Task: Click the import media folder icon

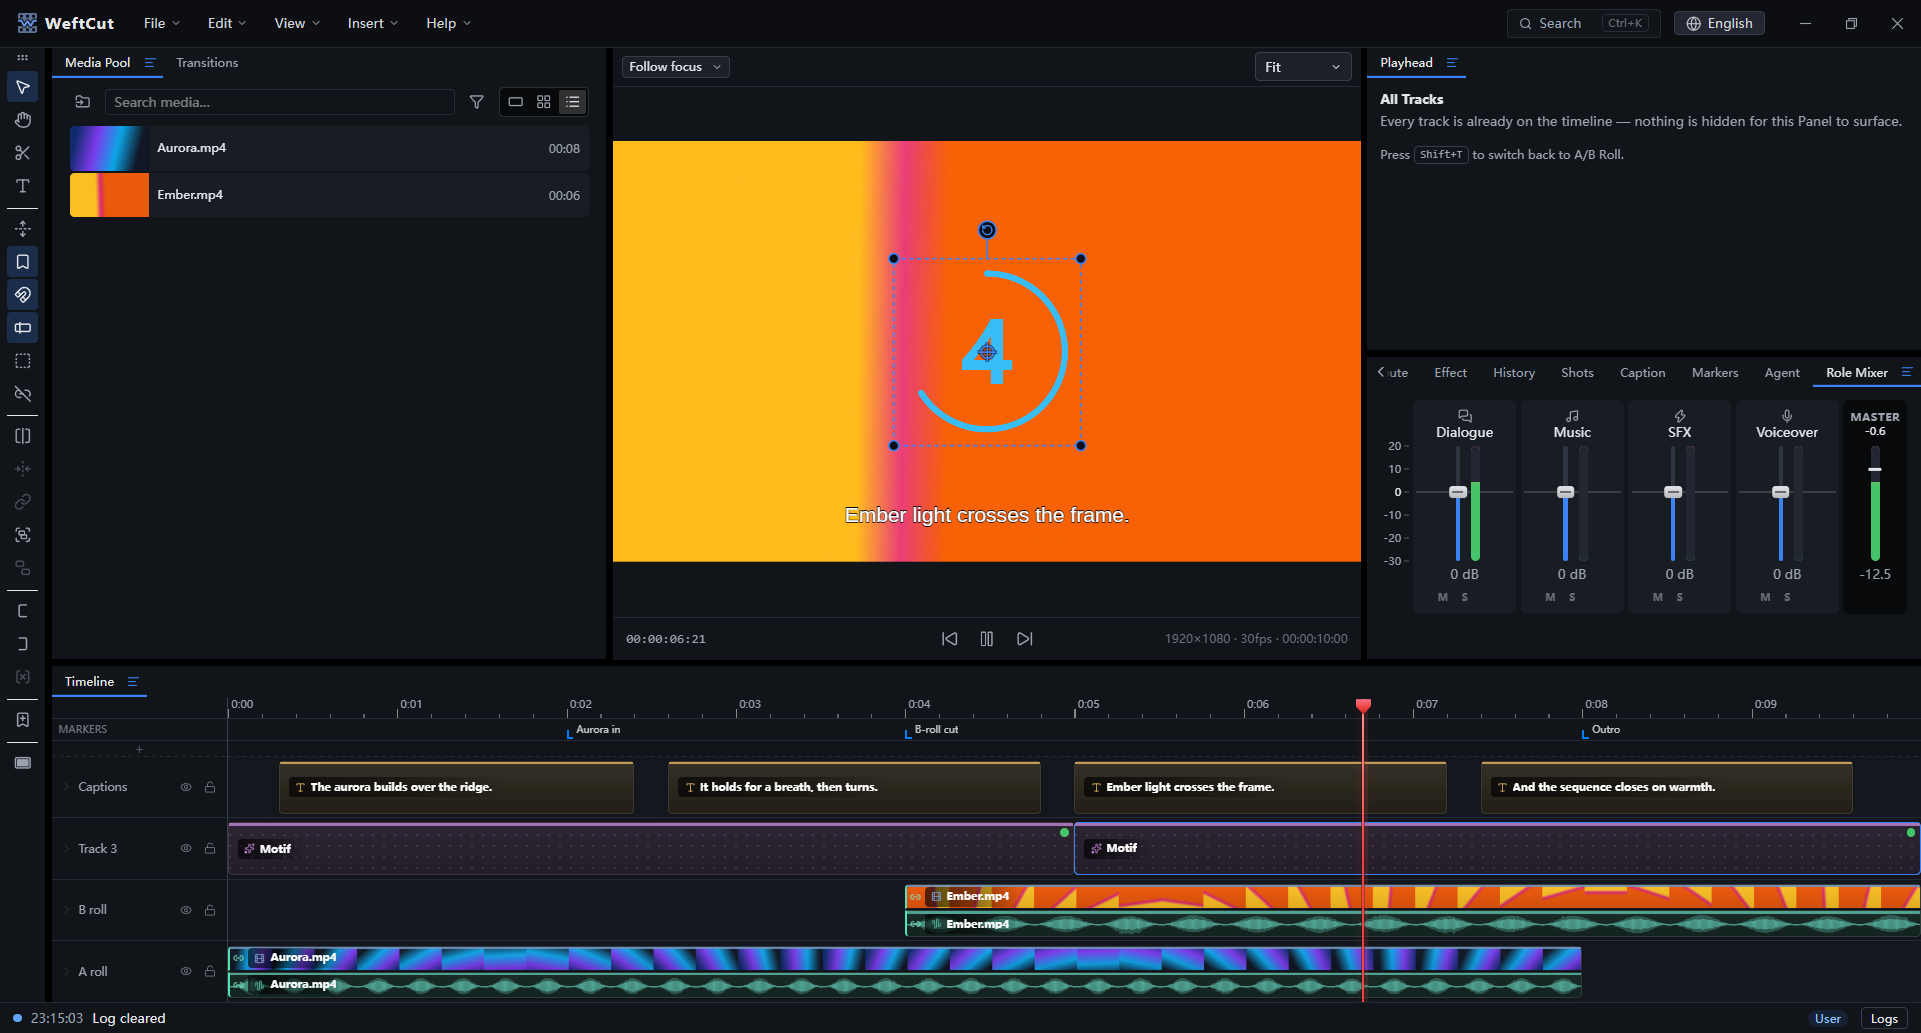Action: [83, 102]
